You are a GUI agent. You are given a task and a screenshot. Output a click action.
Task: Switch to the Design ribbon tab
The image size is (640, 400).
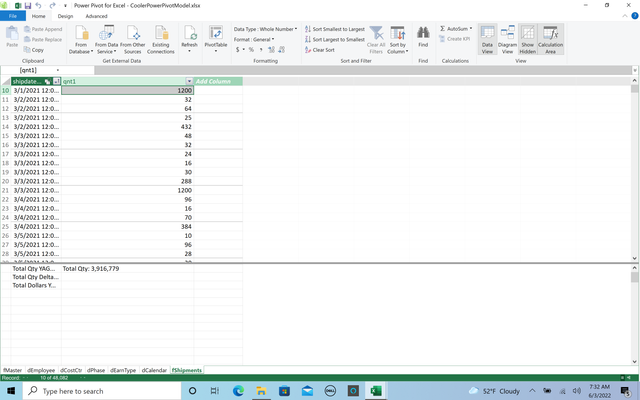pyautogui.click(x=65, y=16)
